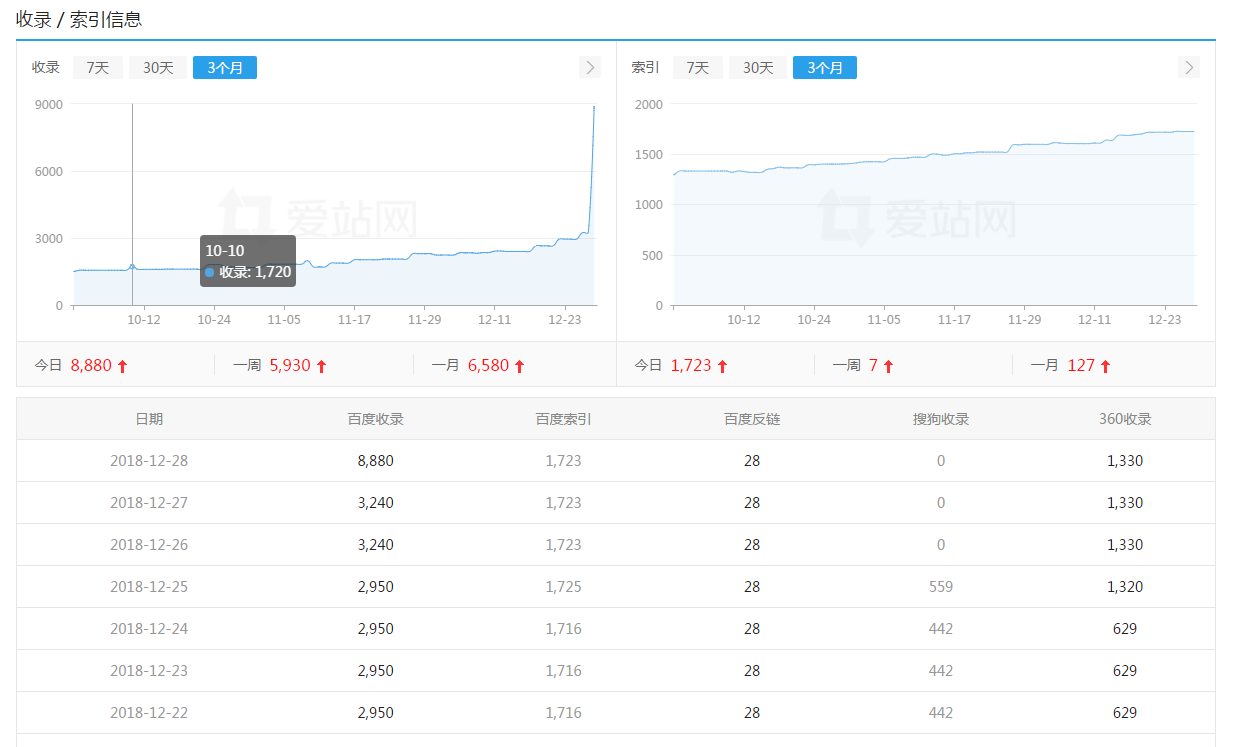
Task: Click 百度反链 value in 2018-12-25 row
Action: tap(752, 587)
